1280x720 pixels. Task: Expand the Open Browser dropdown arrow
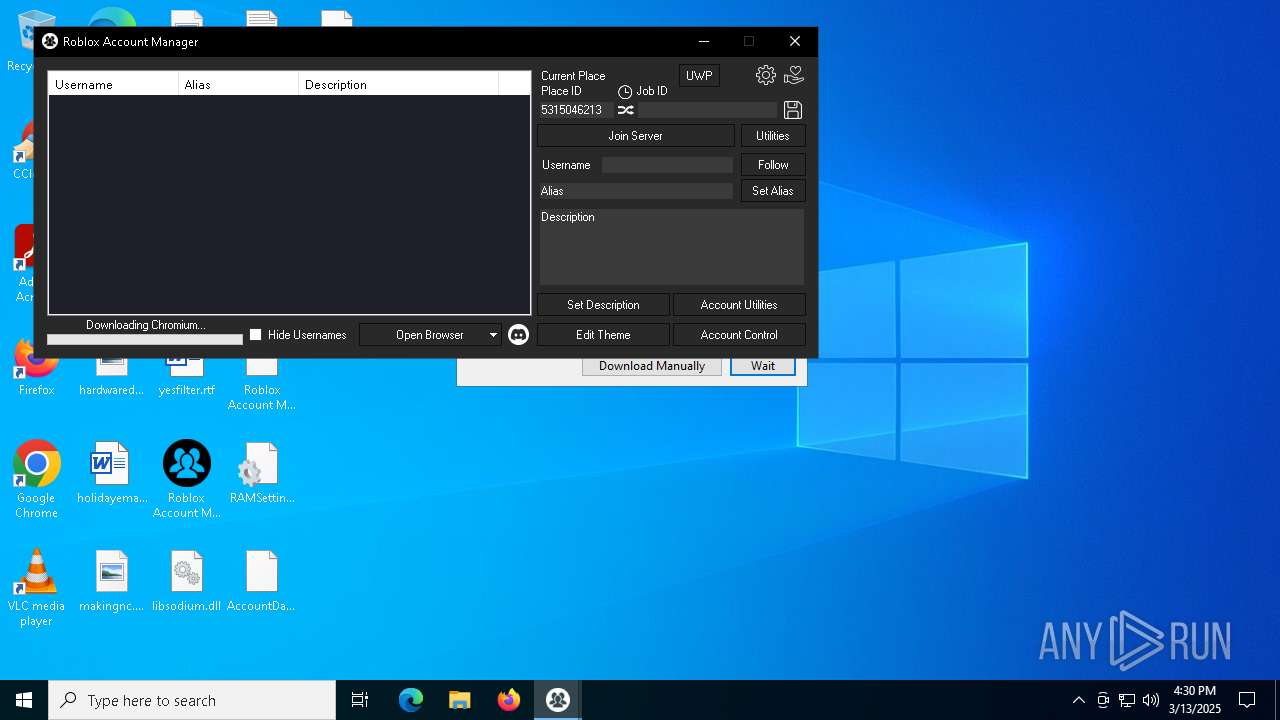click(493, 335)
